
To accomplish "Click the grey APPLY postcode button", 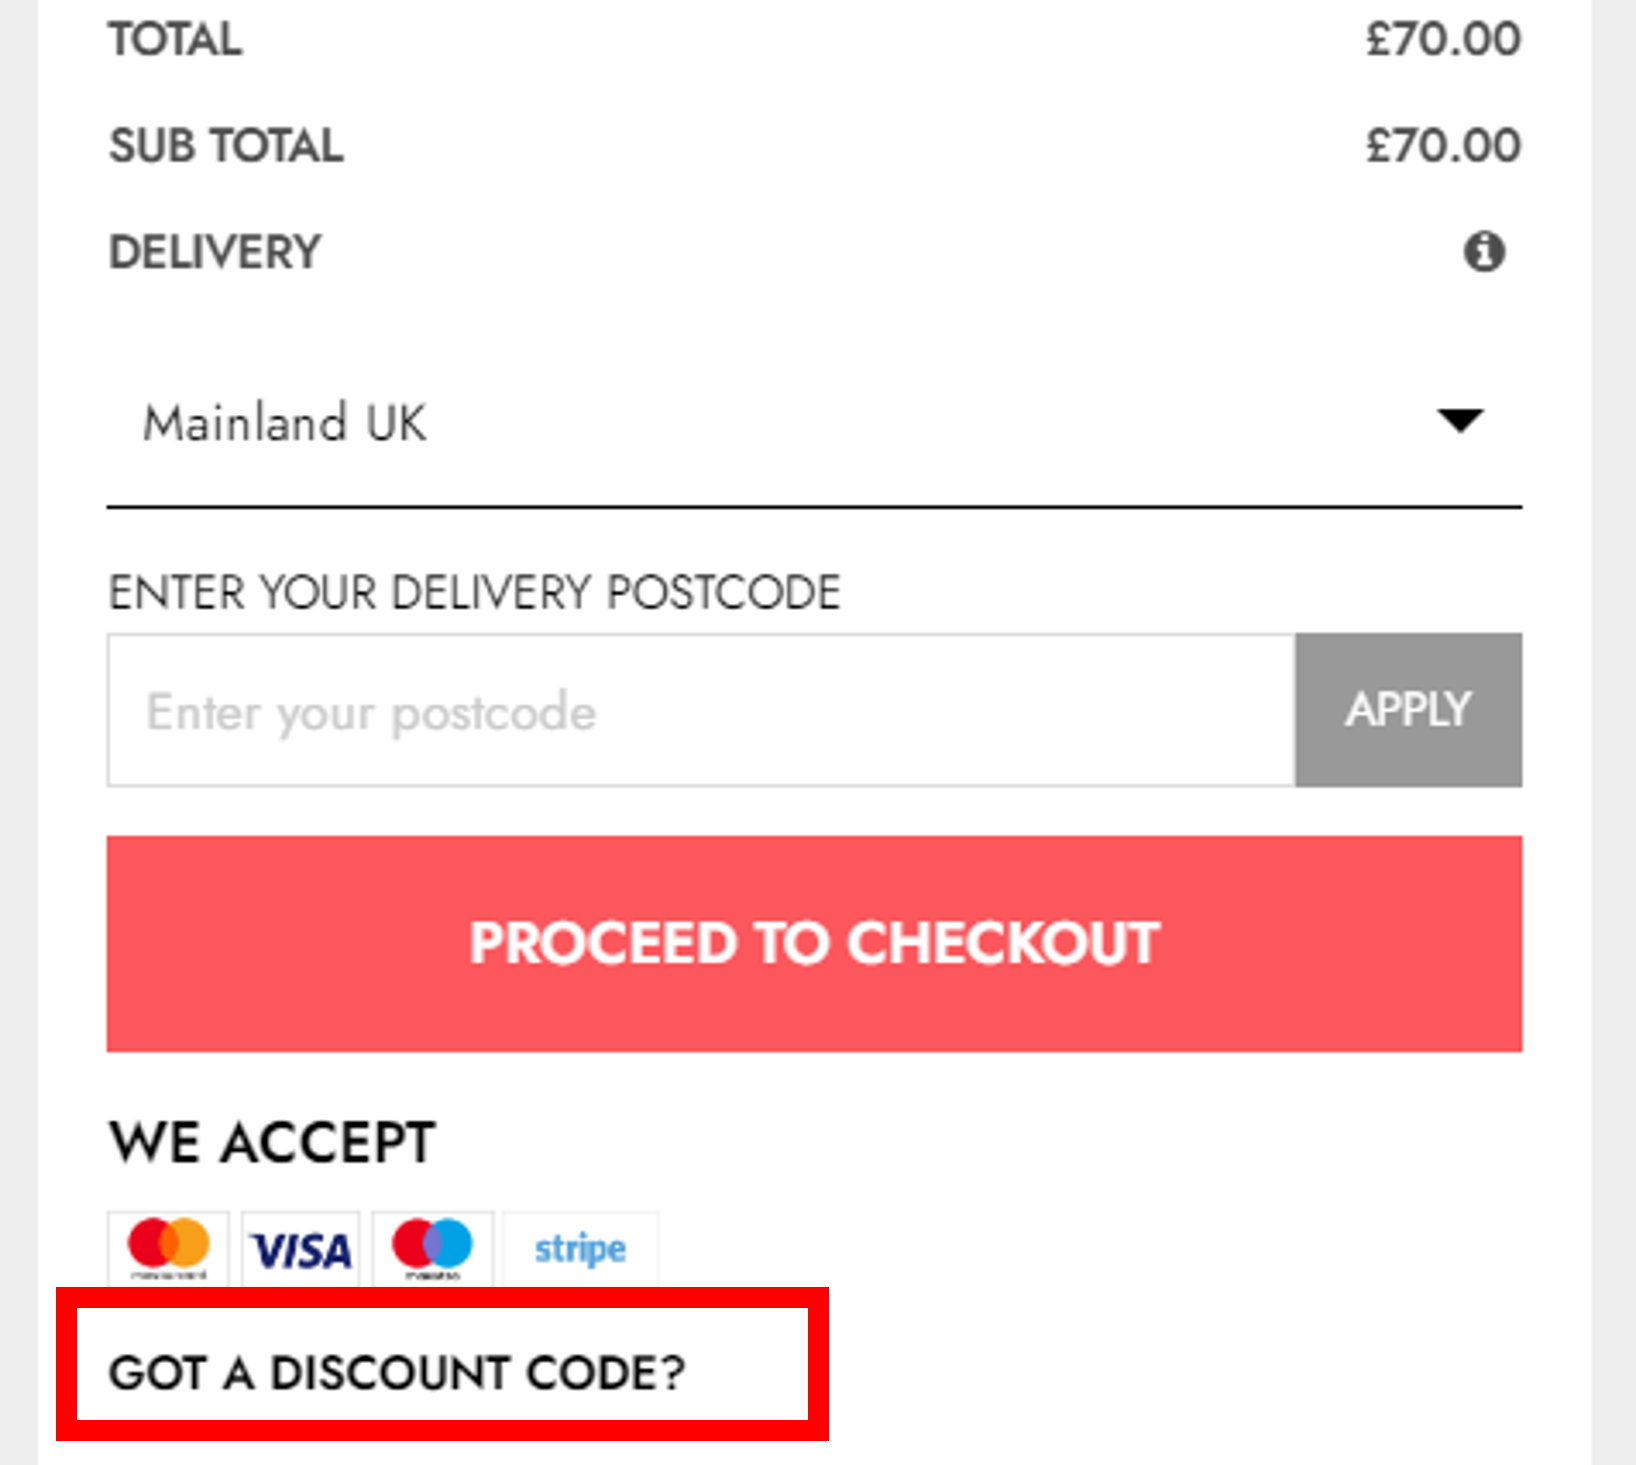I will (1409, 710).
